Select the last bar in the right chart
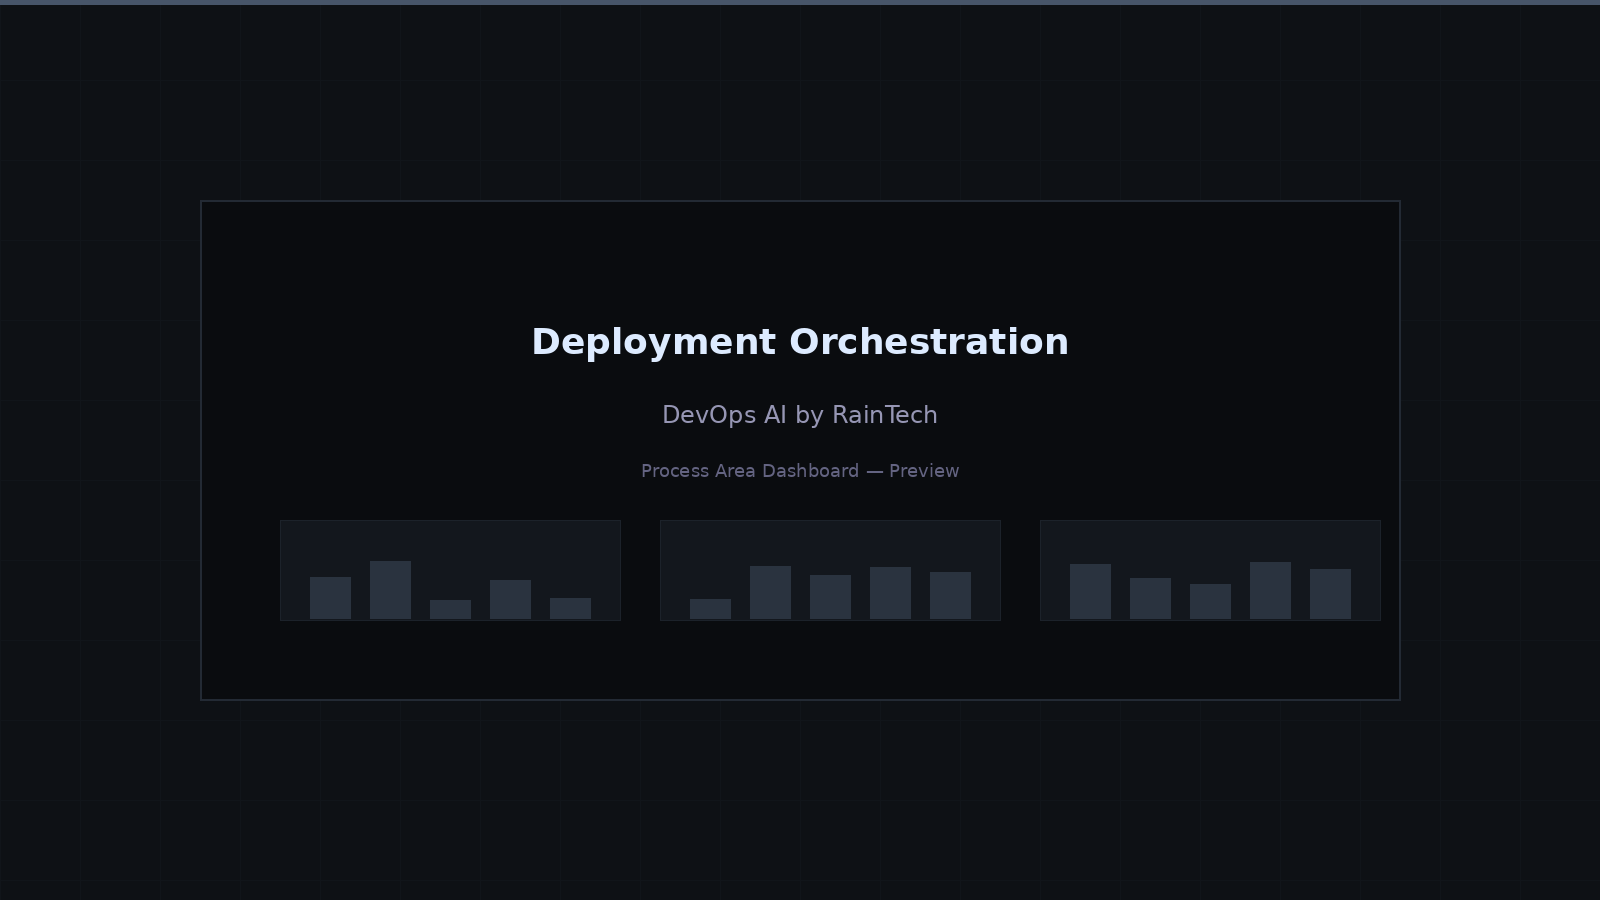 click(x=1330, y=592)
